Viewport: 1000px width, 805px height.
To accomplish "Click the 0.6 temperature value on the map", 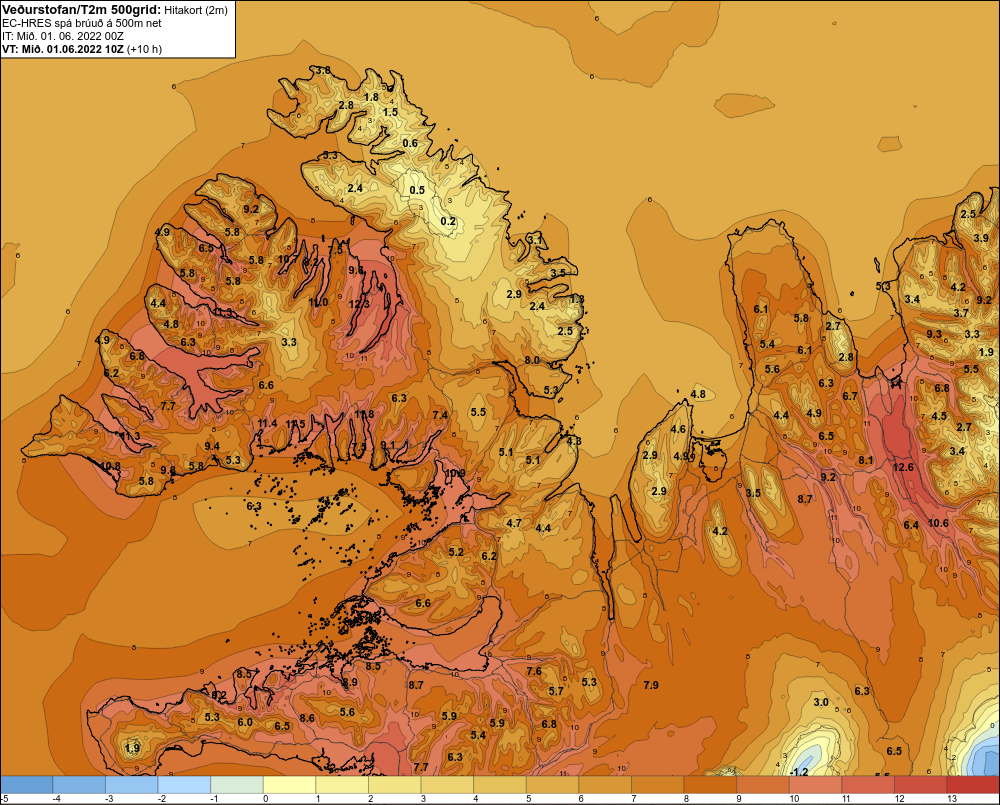I will coord(410,143).
